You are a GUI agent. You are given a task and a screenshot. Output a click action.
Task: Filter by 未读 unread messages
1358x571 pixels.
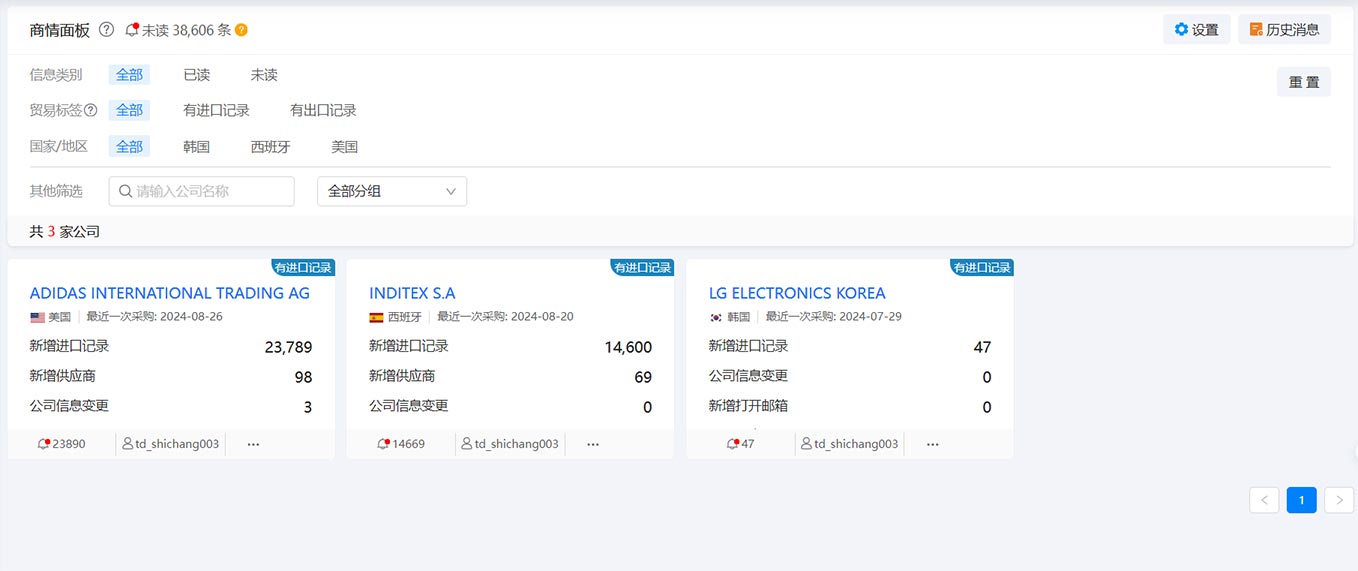click(264, 75)
